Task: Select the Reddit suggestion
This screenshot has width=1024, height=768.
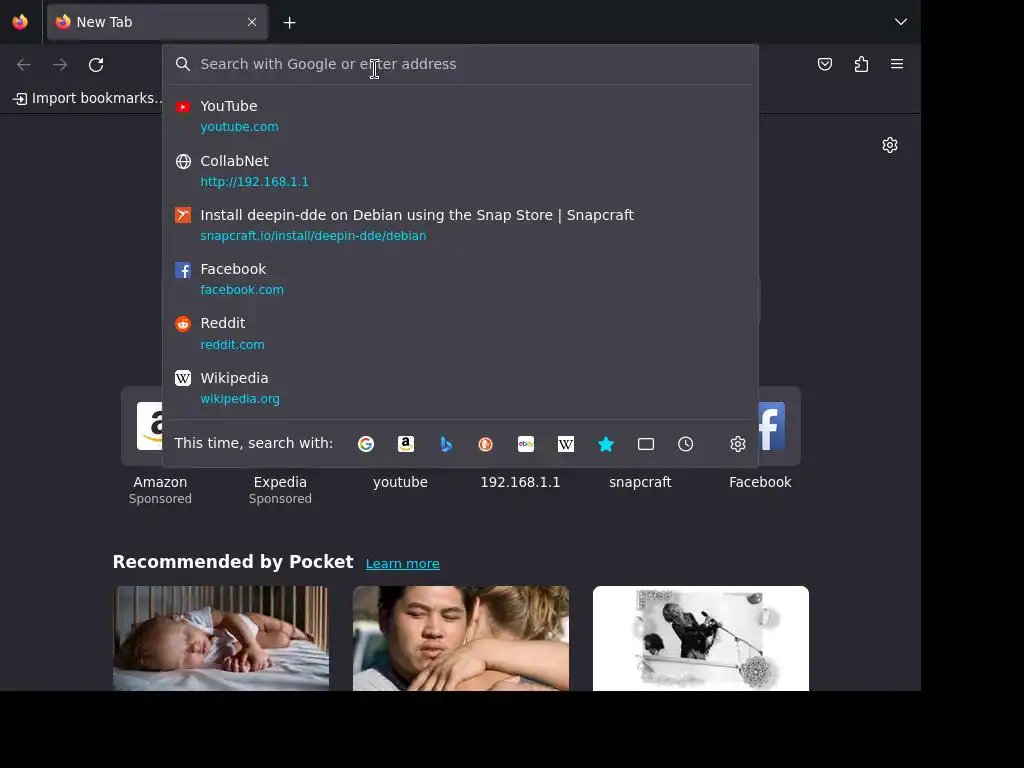Action: coord(460,333)
